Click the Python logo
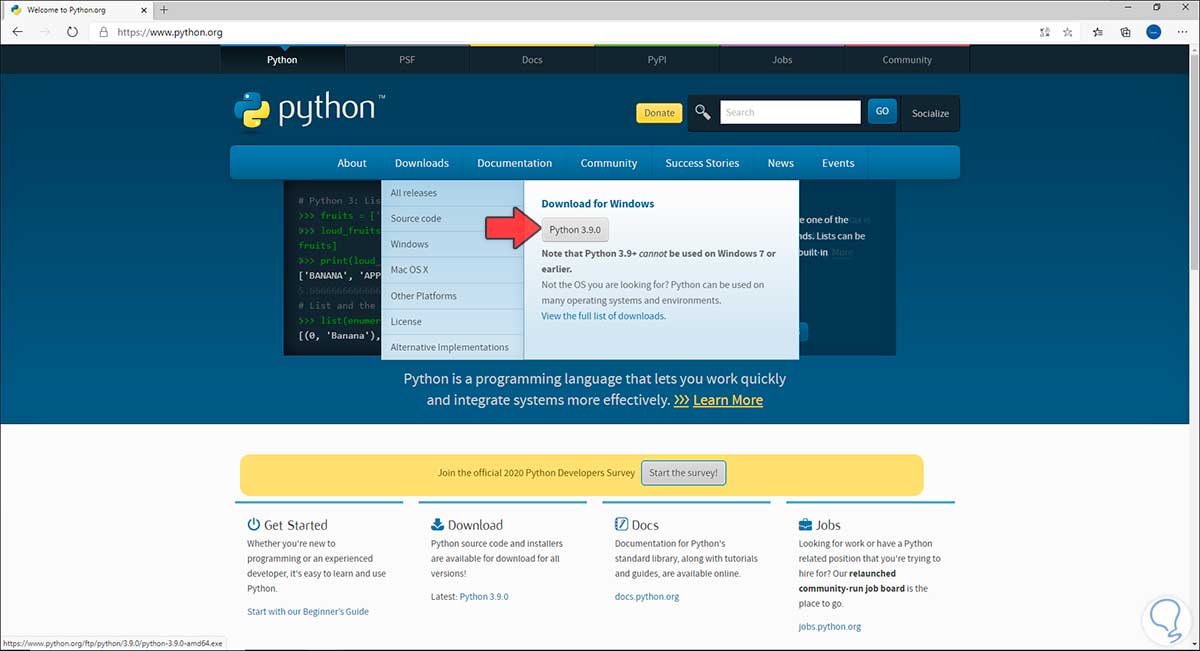Screen dimensions: 1200x651 pos(309,110)
